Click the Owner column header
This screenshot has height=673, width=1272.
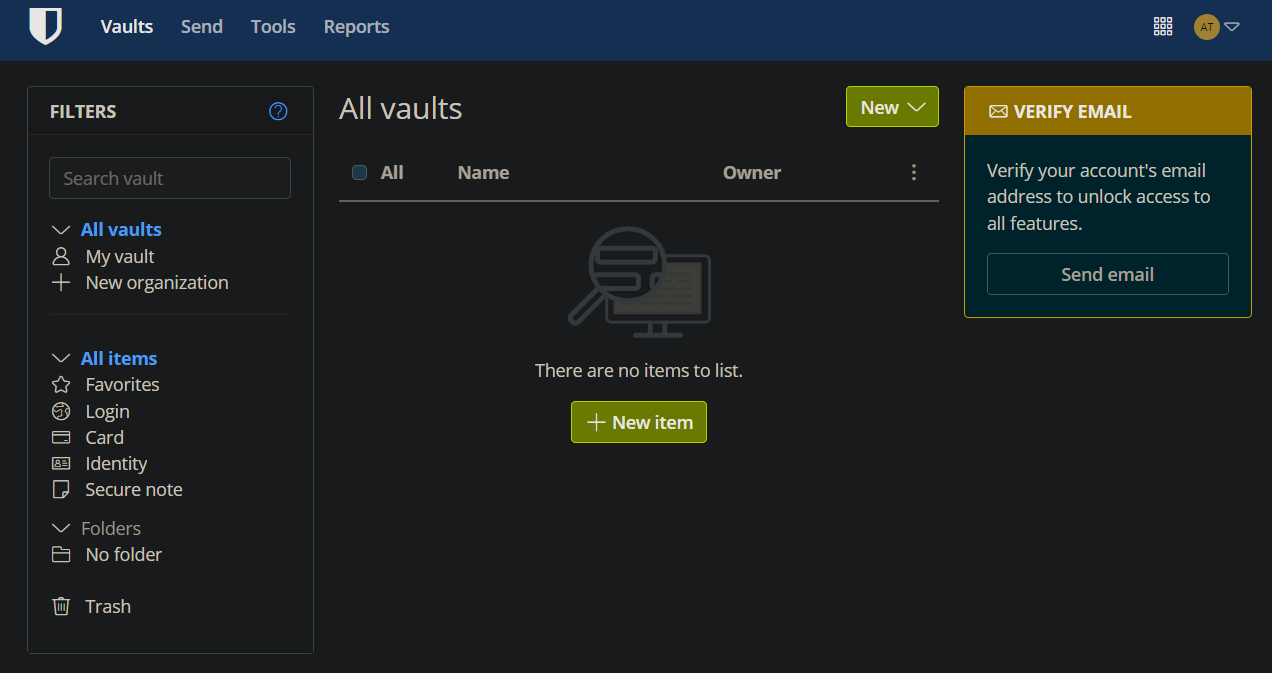click(752, 172)
